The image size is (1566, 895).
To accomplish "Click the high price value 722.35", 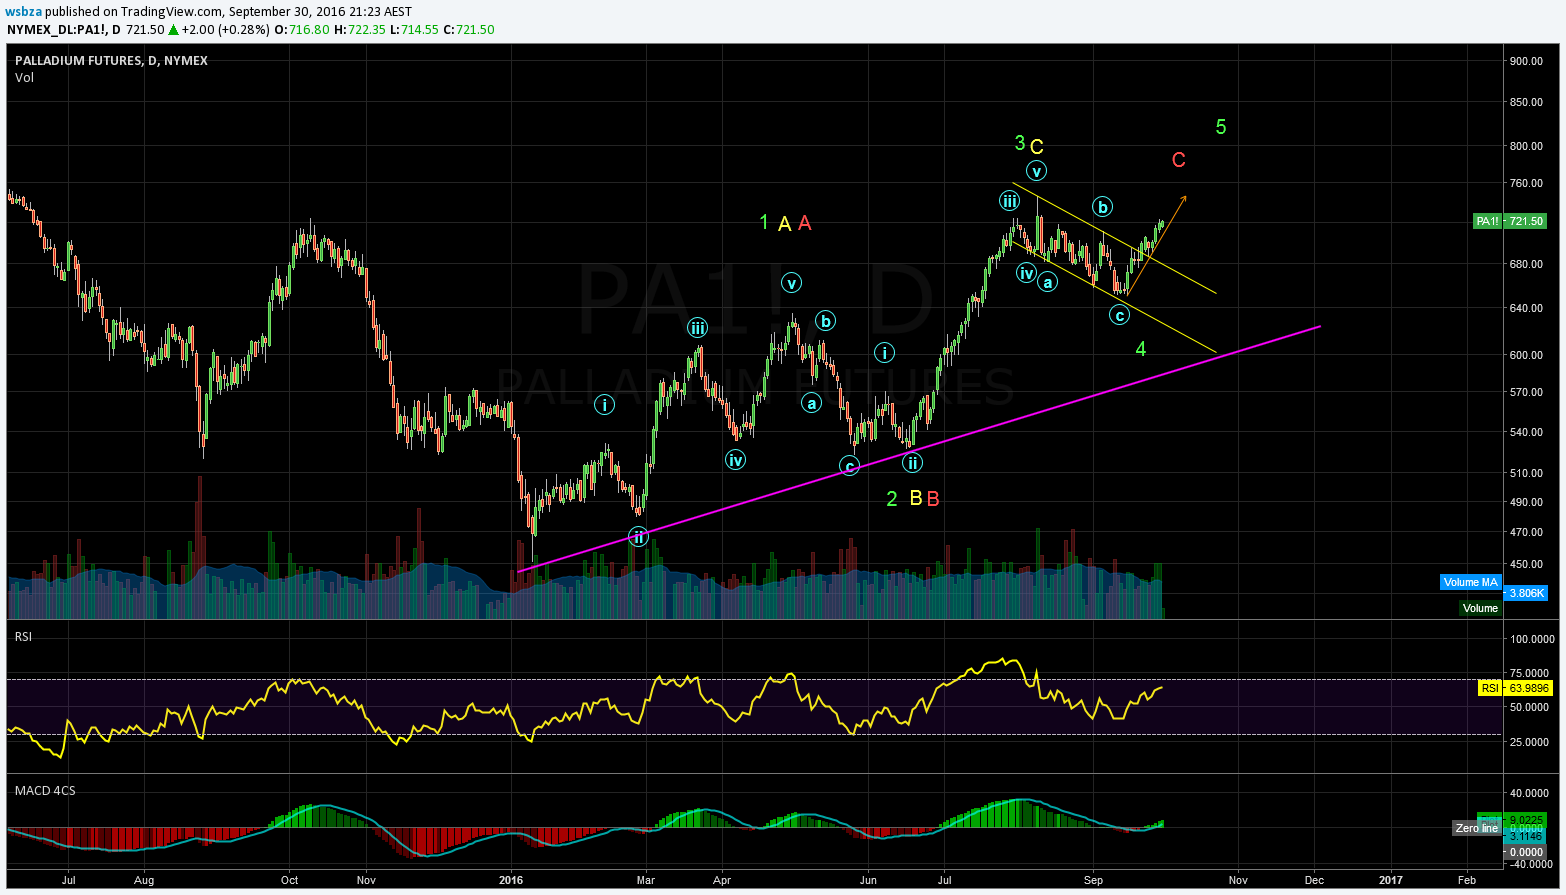I will click(x=367, y=29).
